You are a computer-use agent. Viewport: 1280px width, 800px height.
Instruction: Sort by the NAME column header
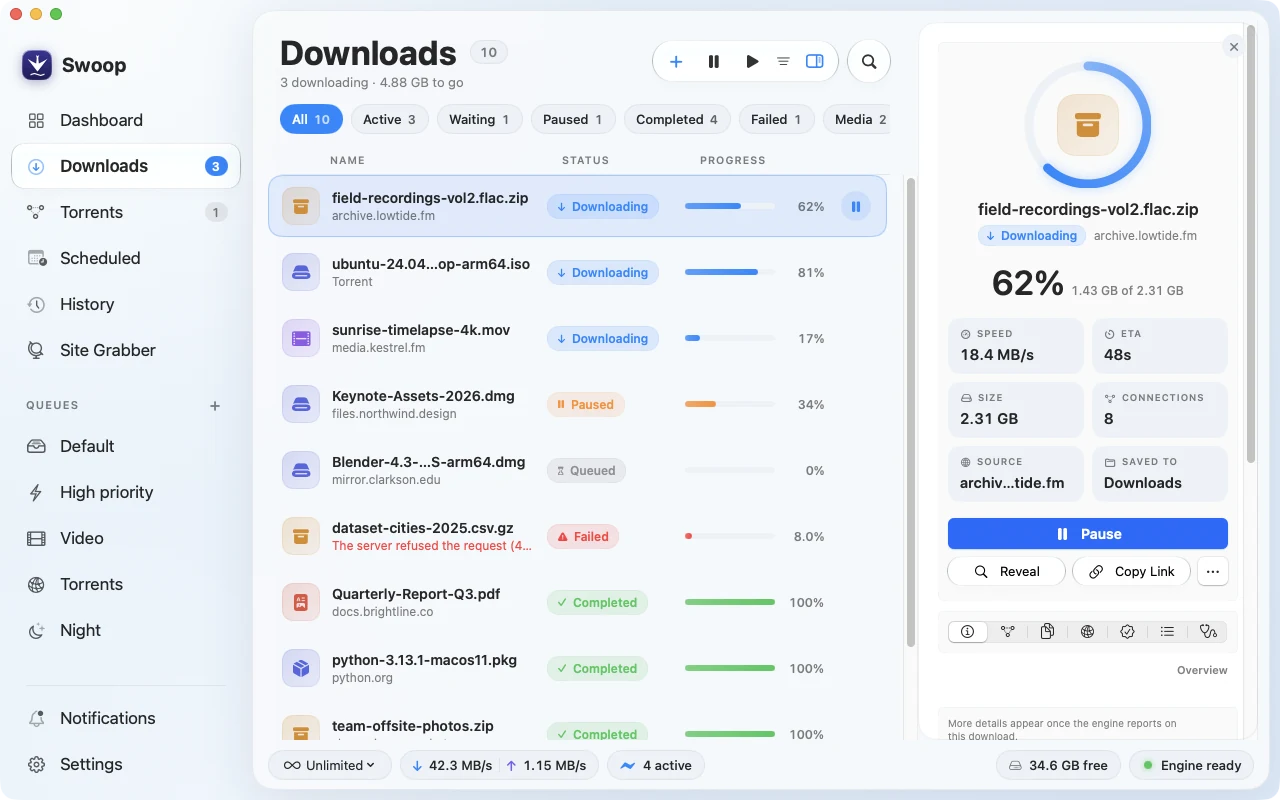347,160
